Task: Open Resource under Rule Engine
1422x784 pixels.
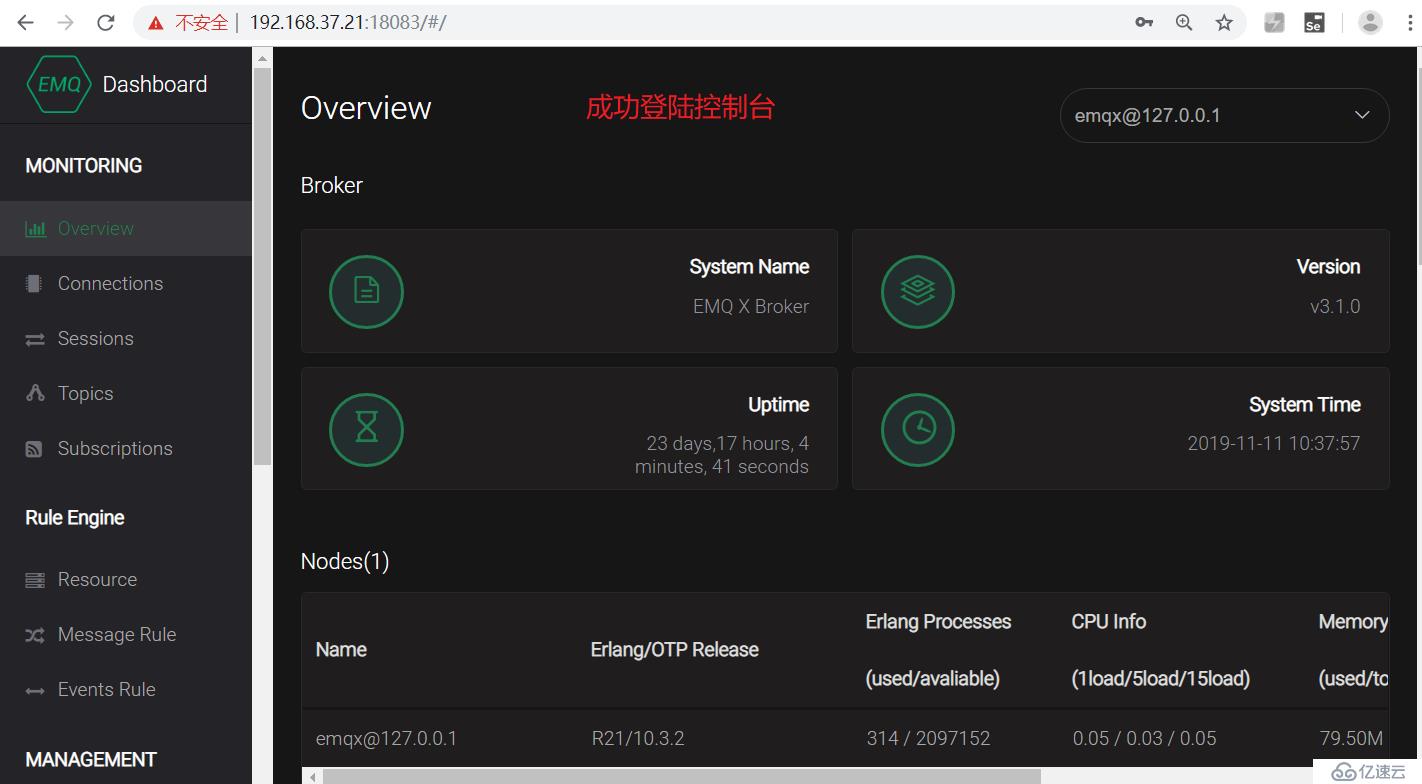Action: [126, 579]
